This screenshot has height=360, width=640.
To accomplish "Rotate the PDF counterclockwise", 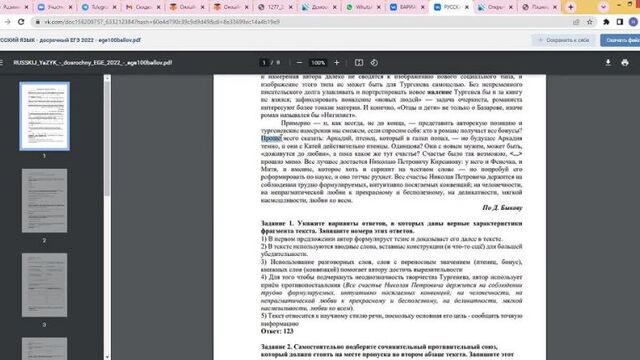I will (374, 63).
